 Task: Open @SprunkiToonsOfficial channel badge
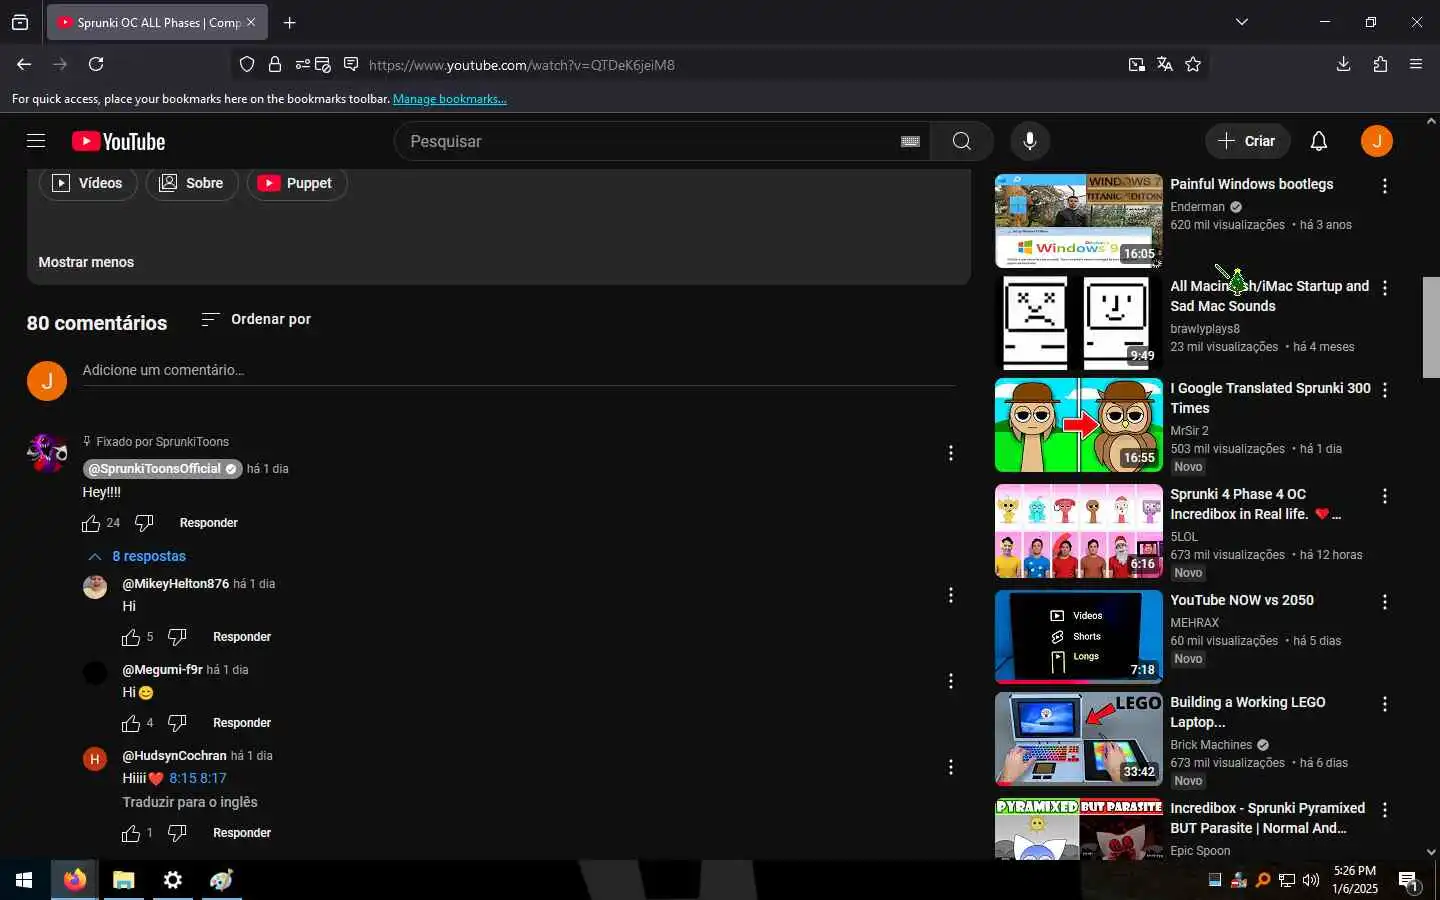click(162, 469)
